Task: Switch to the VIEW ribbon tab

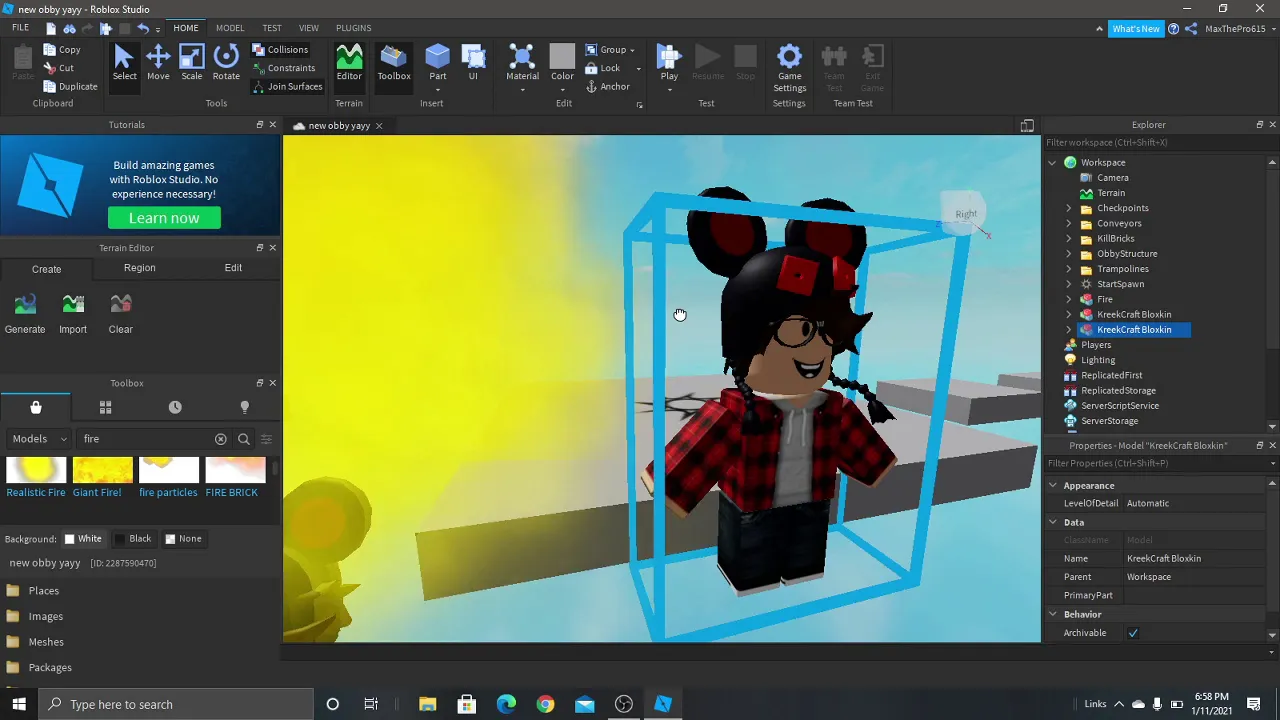Action: pos(309,28)
